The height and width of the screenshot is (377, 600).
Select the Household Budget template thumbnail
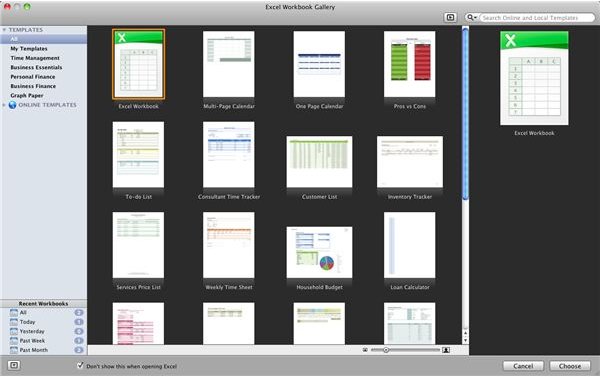[x=320, y=252]
